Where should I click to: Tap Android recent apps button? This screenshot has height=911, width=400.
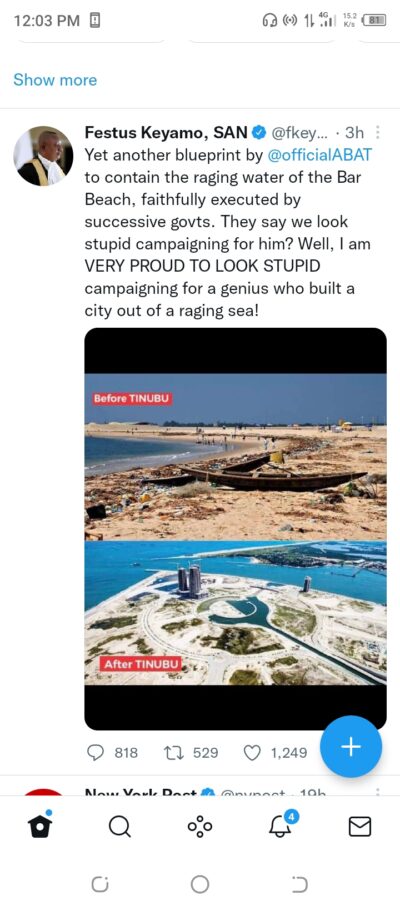(x=100, y=885)
